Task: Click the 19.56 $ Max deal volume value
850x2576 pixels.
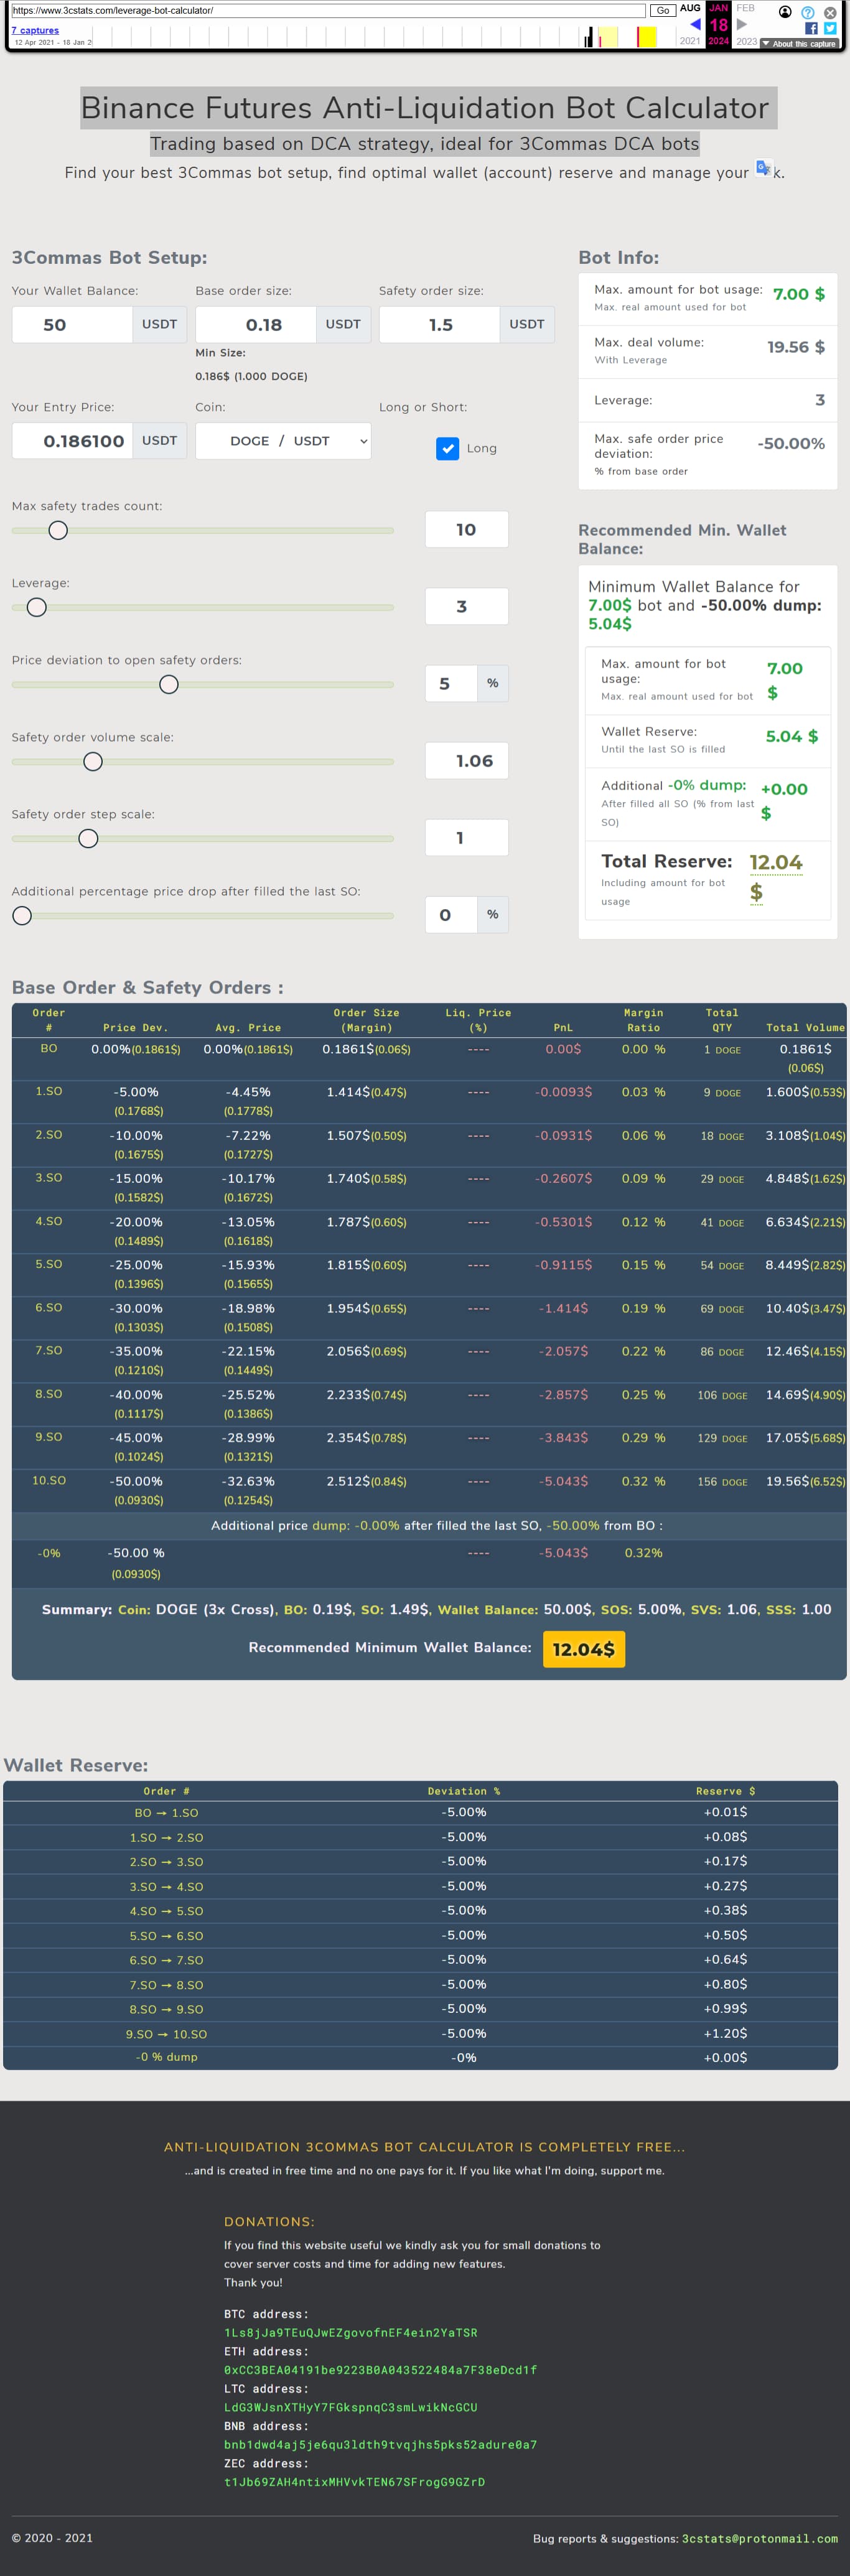Action: [x=796, y=347]
